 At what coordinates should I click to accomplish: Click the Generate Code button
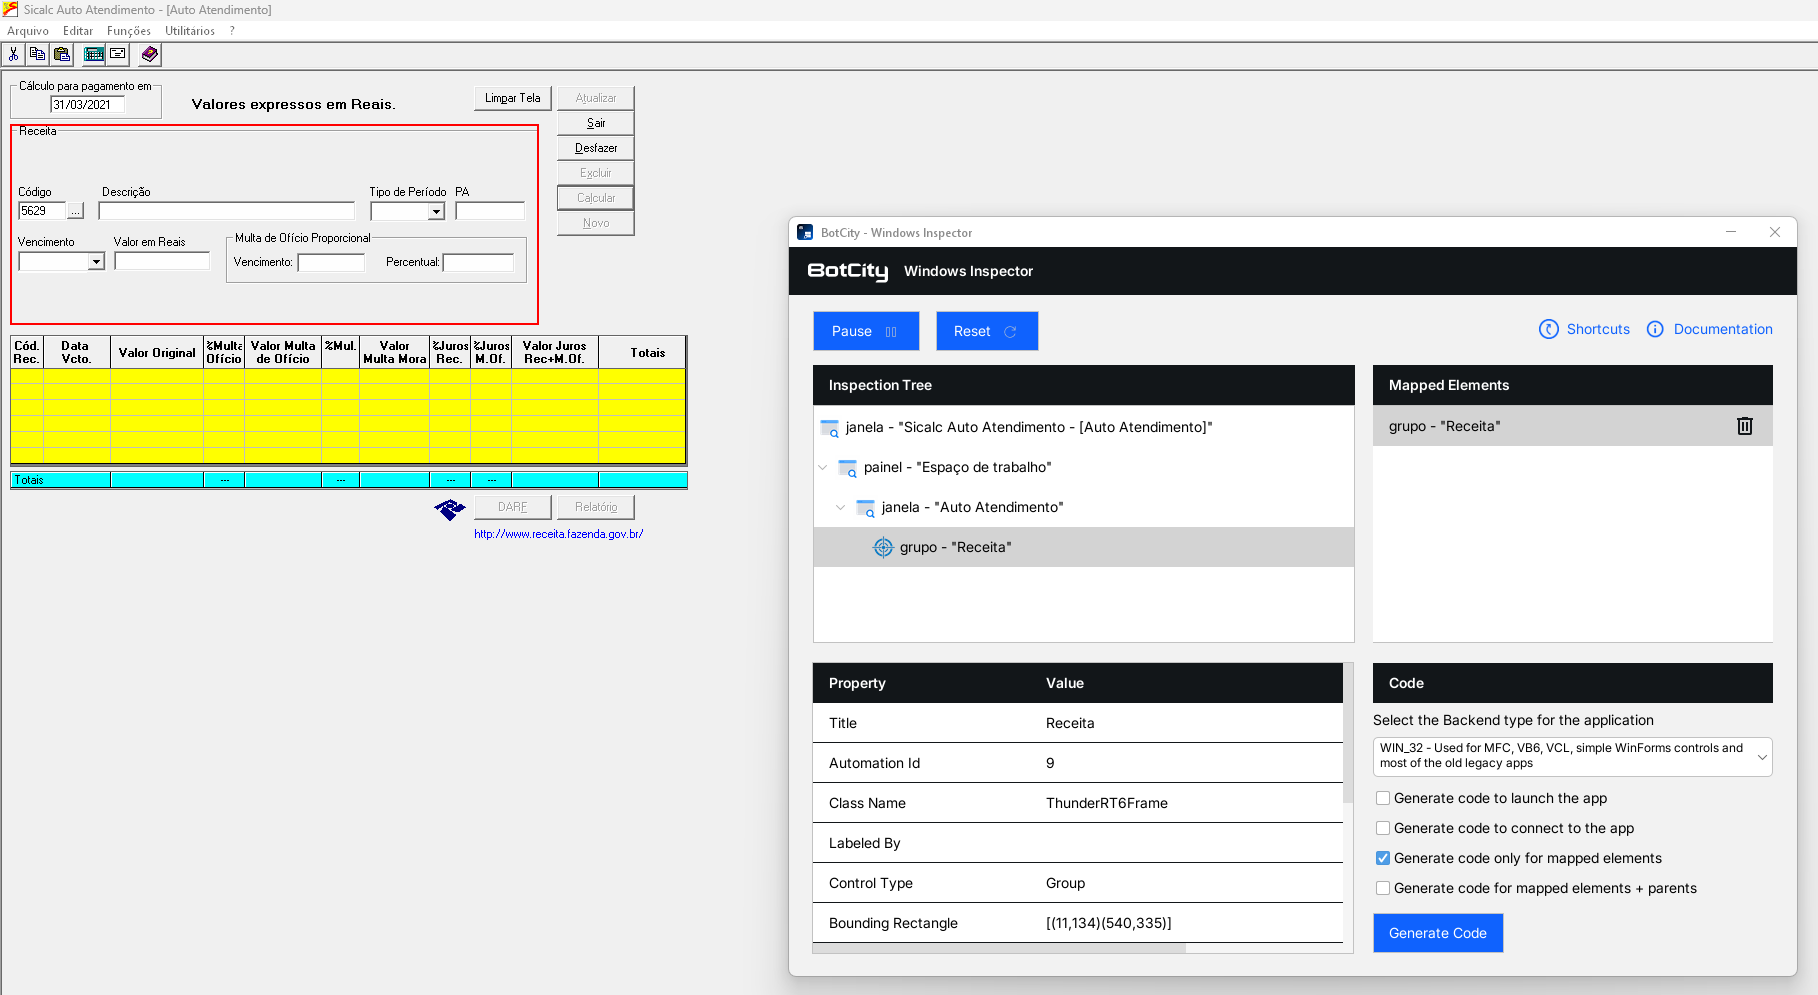pyautogui.click(x=1437, y=933)
